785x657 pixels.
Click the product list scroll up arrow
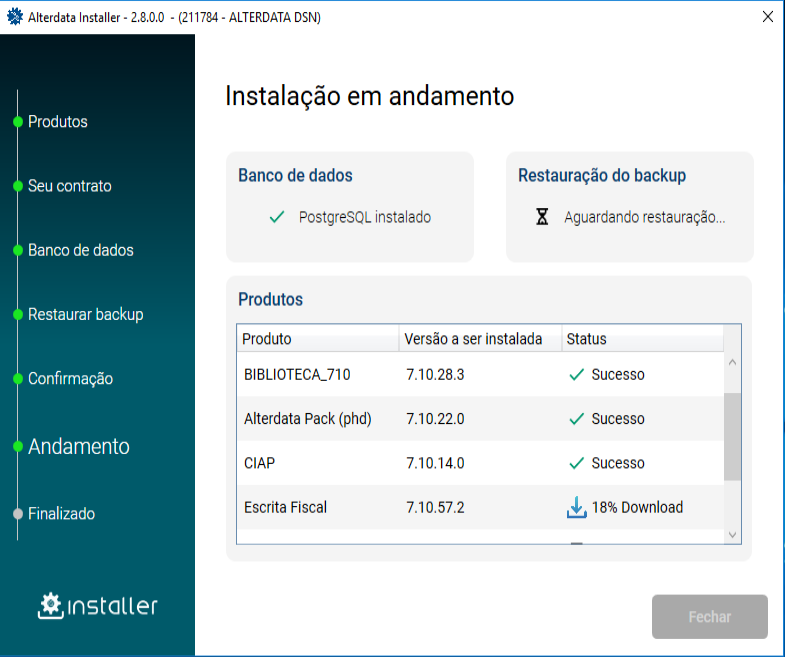[732, 362]
